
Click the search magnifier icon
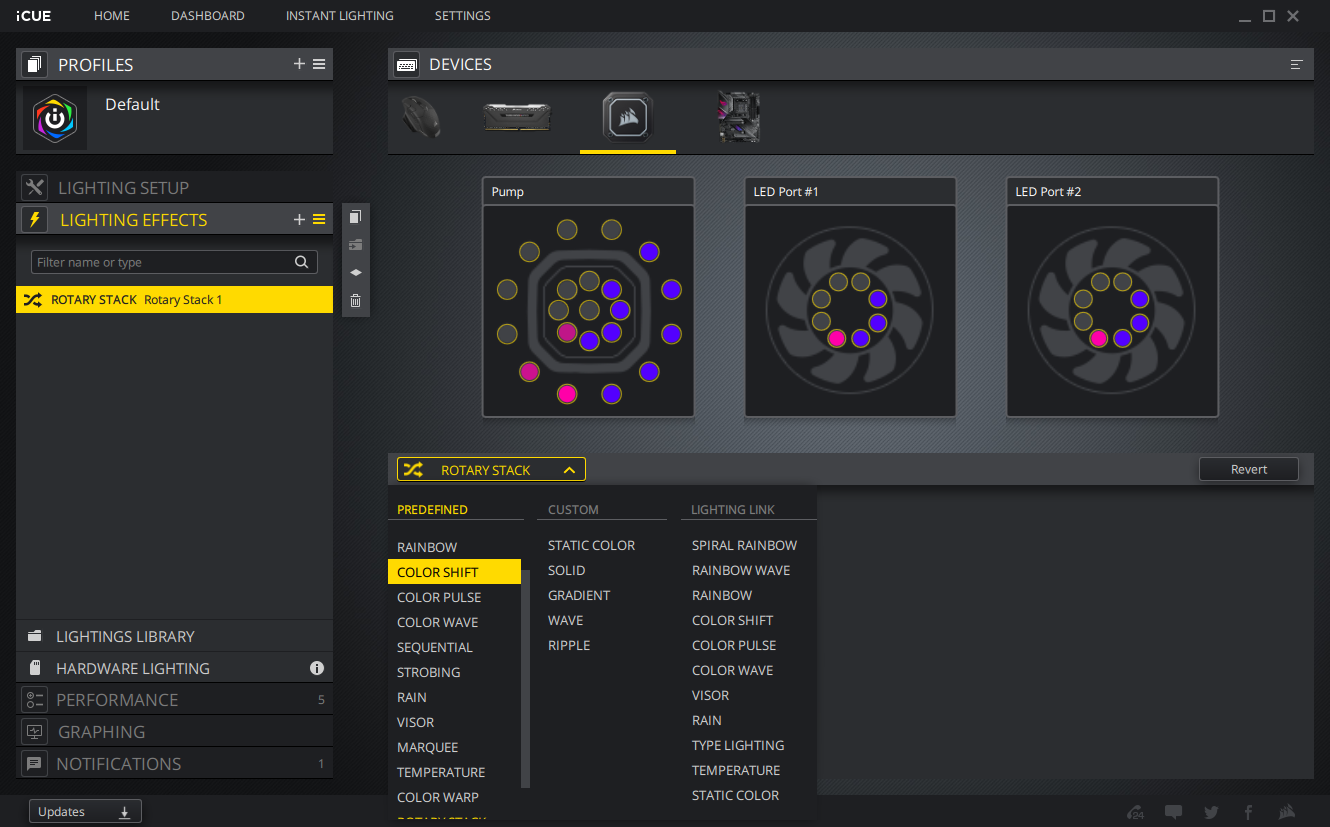(301, 262)
